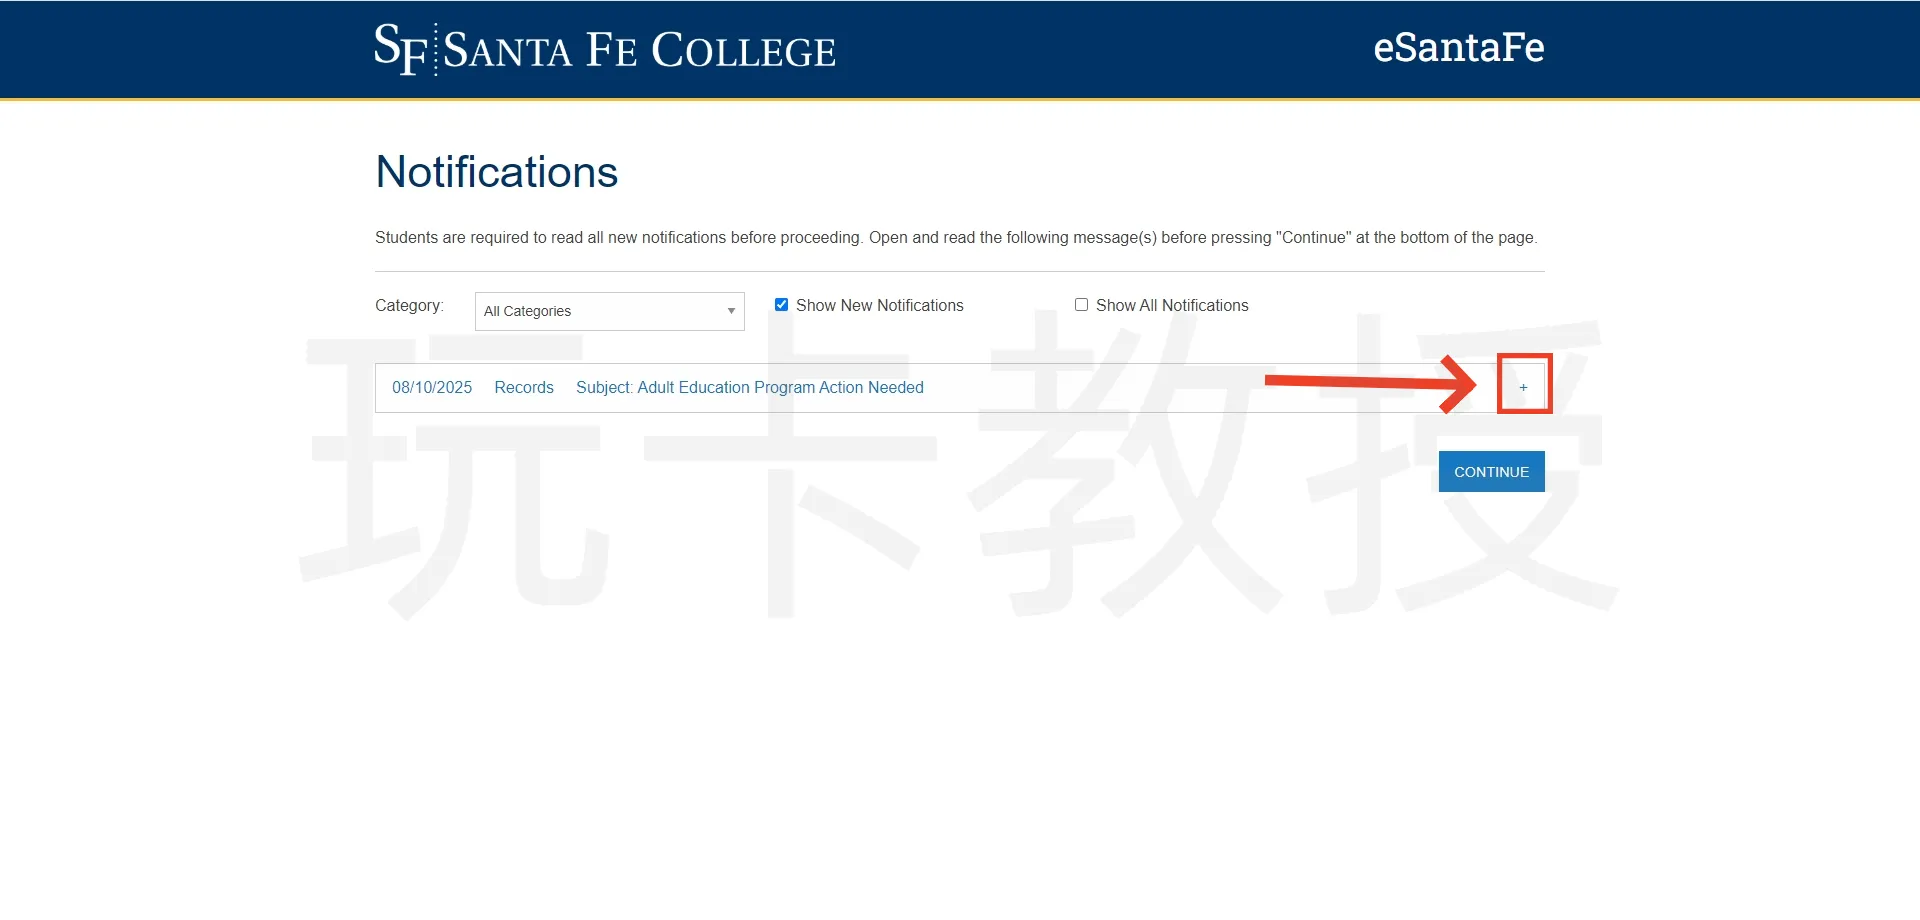Click the red arrow annotation
The image size is (1920, 920).
pyautogui.click(x=1370, y=382)
